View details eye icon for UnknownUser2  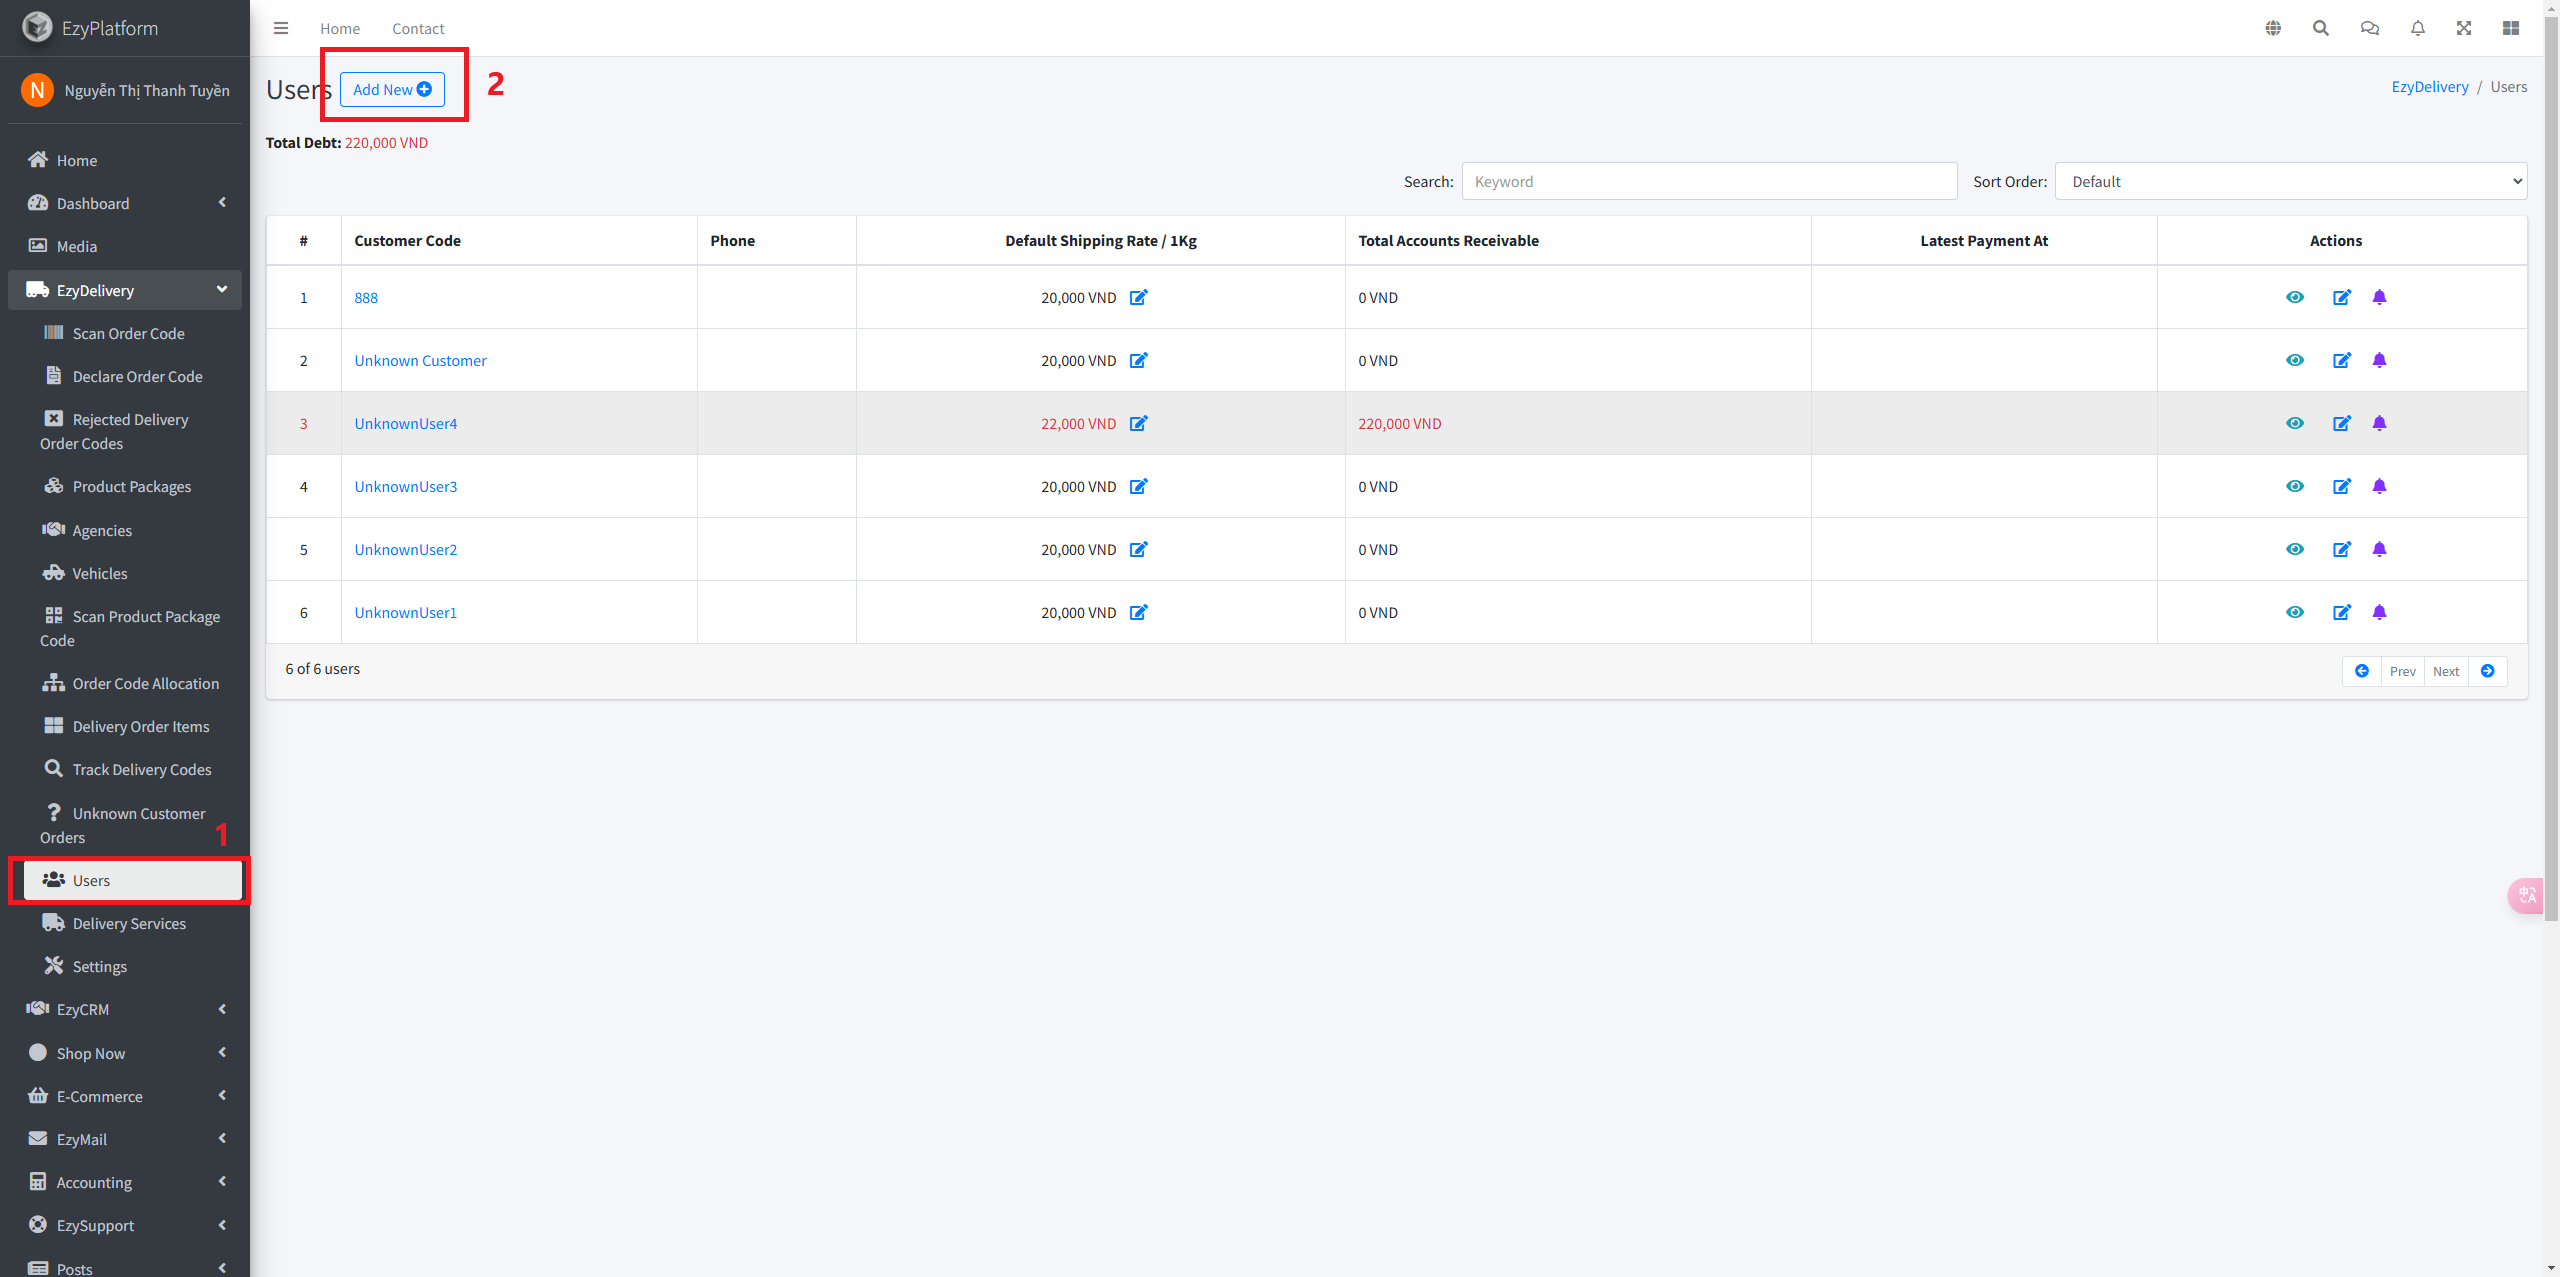(x=2295, y=549)
